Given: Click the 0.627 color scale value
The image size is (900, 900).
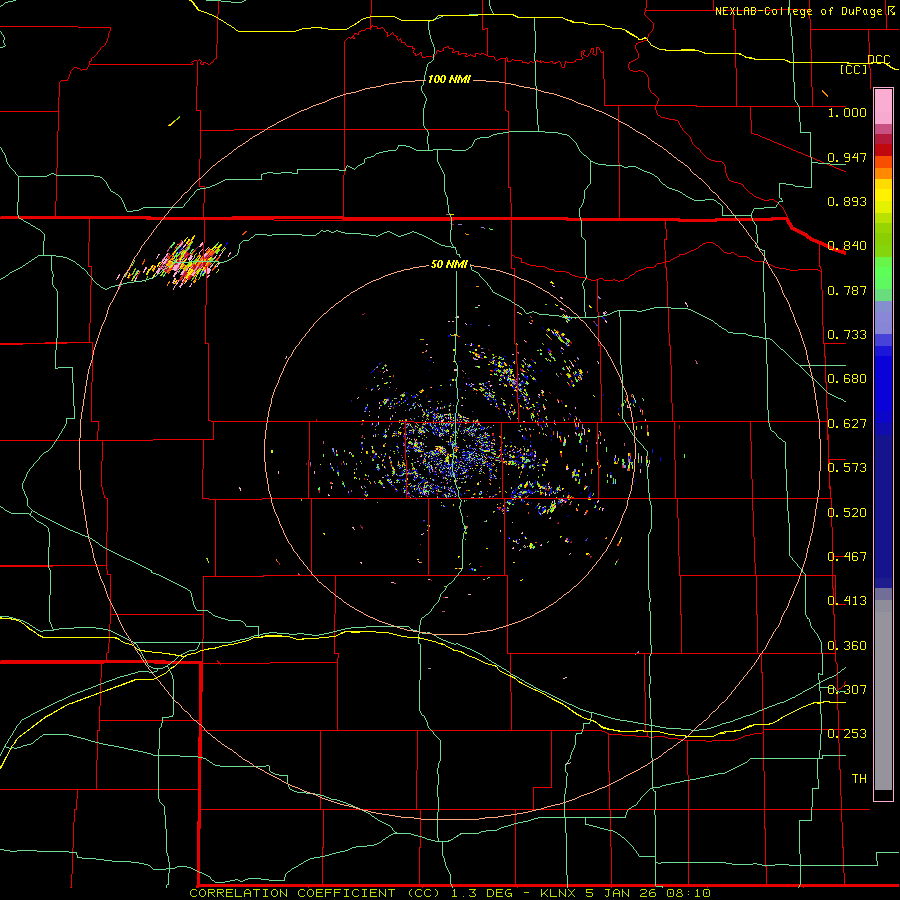Looking at the screenshot, I should [847, 424].
